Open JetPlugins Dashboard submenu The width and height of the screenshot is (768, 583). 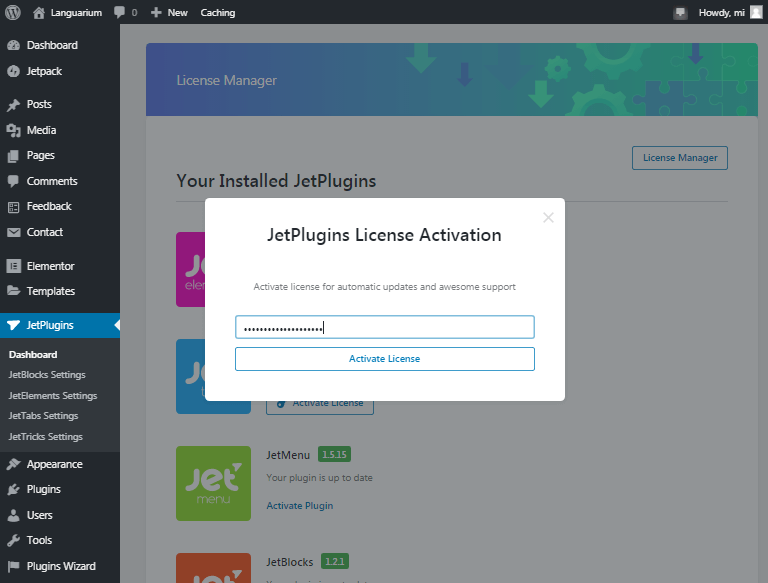coord(33,354)
